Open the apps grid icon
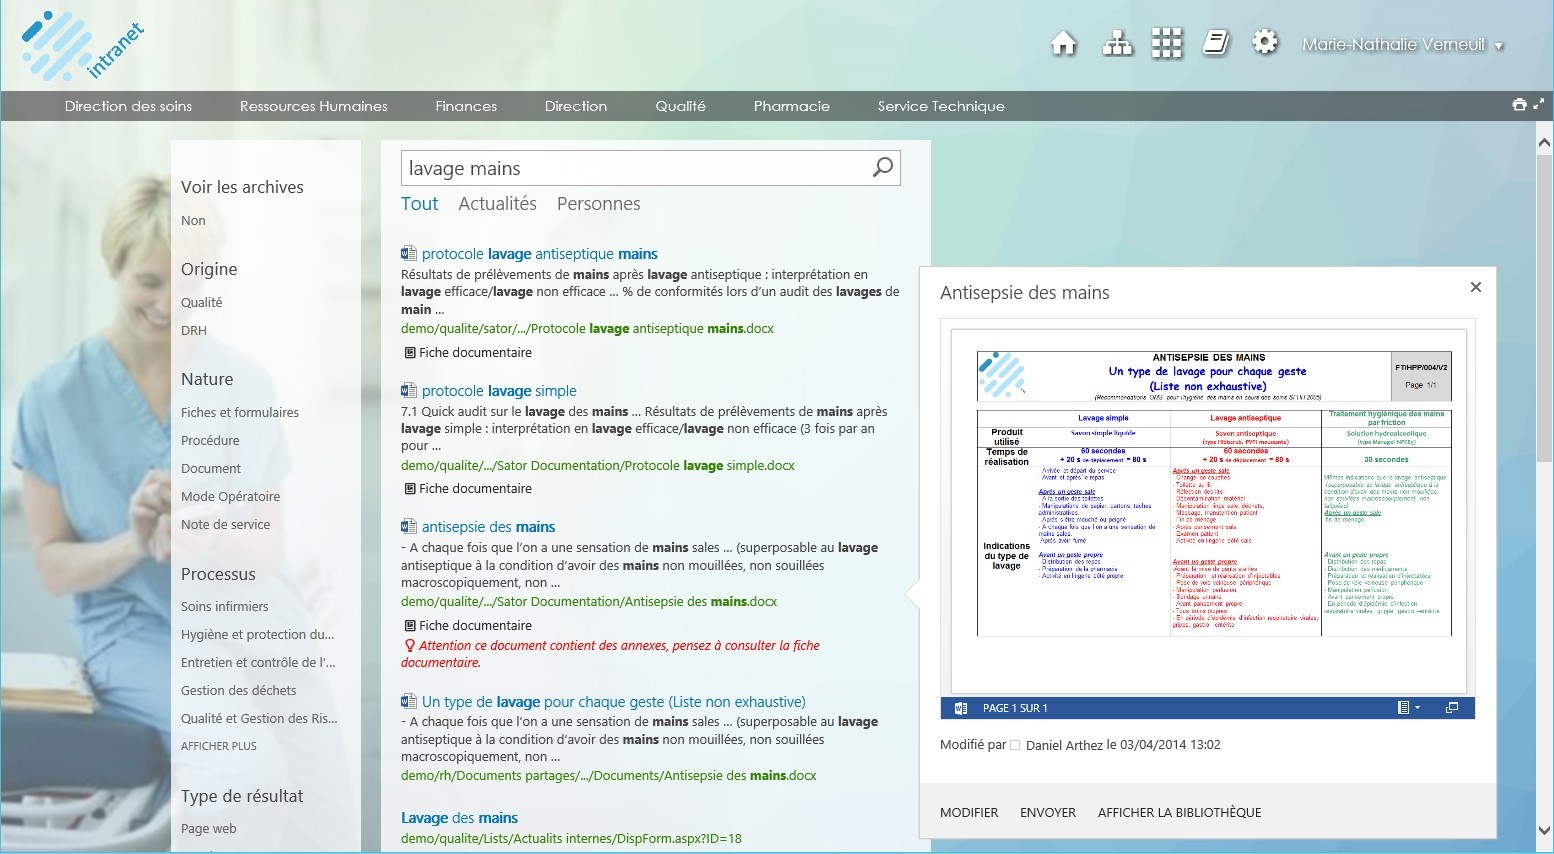This screenshot has width=1554, height=854. click(x=1166, y=44)
